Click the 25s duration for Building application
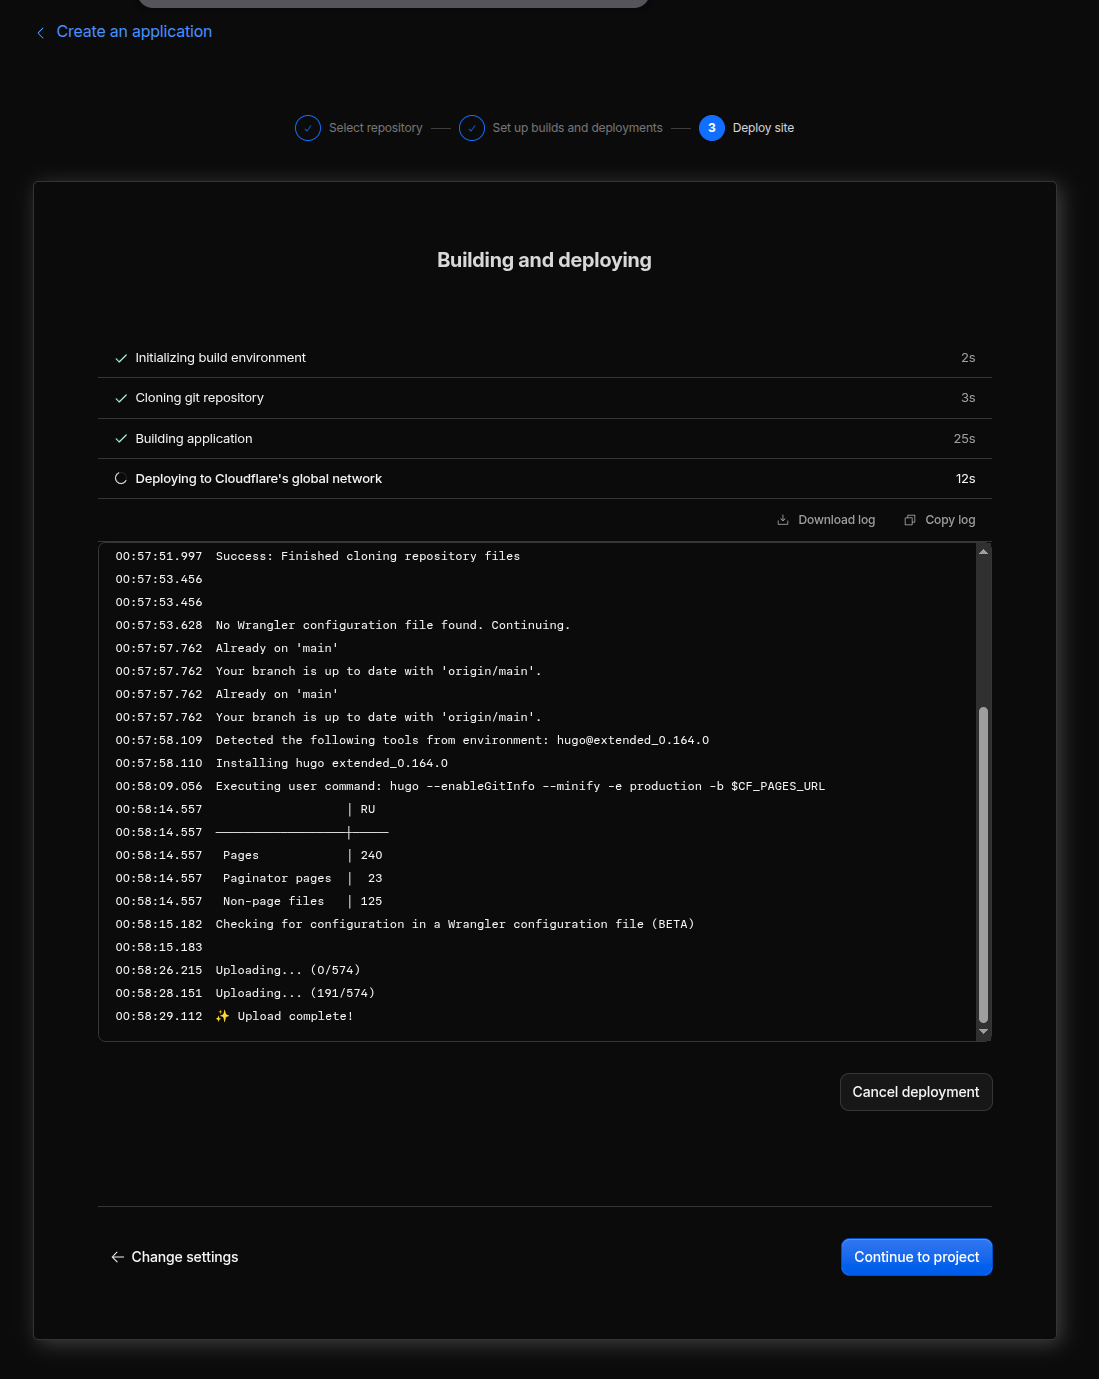Image resolution: width=1099 pixels, height=1379 pixels. pyautogui.click(x=964, y=439)
